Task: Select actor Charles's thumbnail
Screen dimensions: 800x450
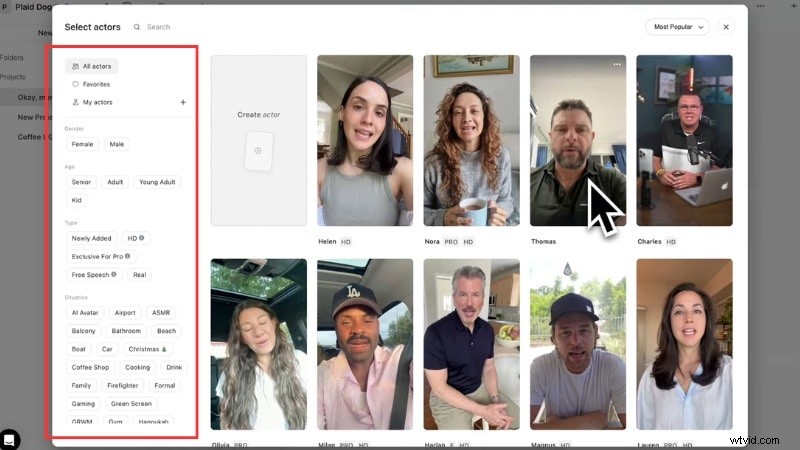Action: tap(684, 140)
